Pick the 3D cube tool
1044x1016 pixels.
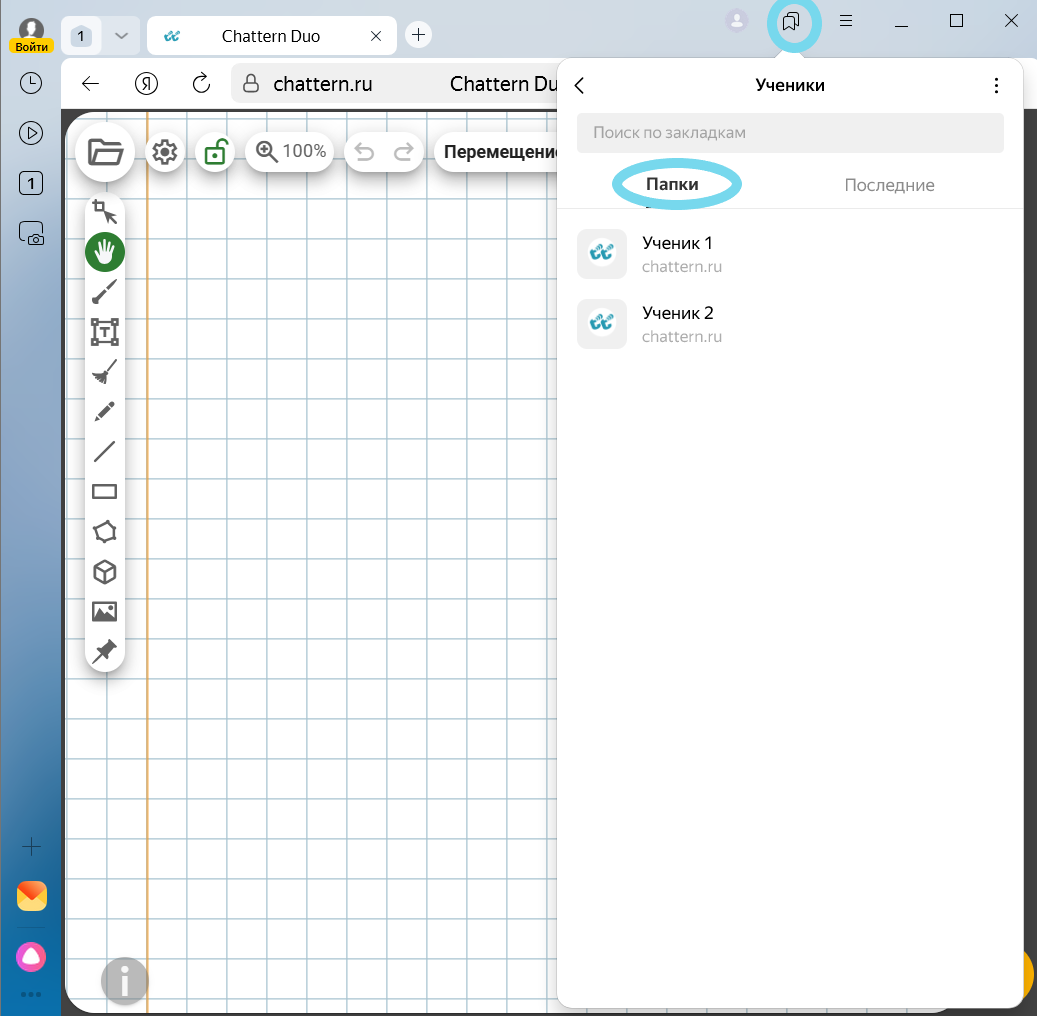[105, 571]
